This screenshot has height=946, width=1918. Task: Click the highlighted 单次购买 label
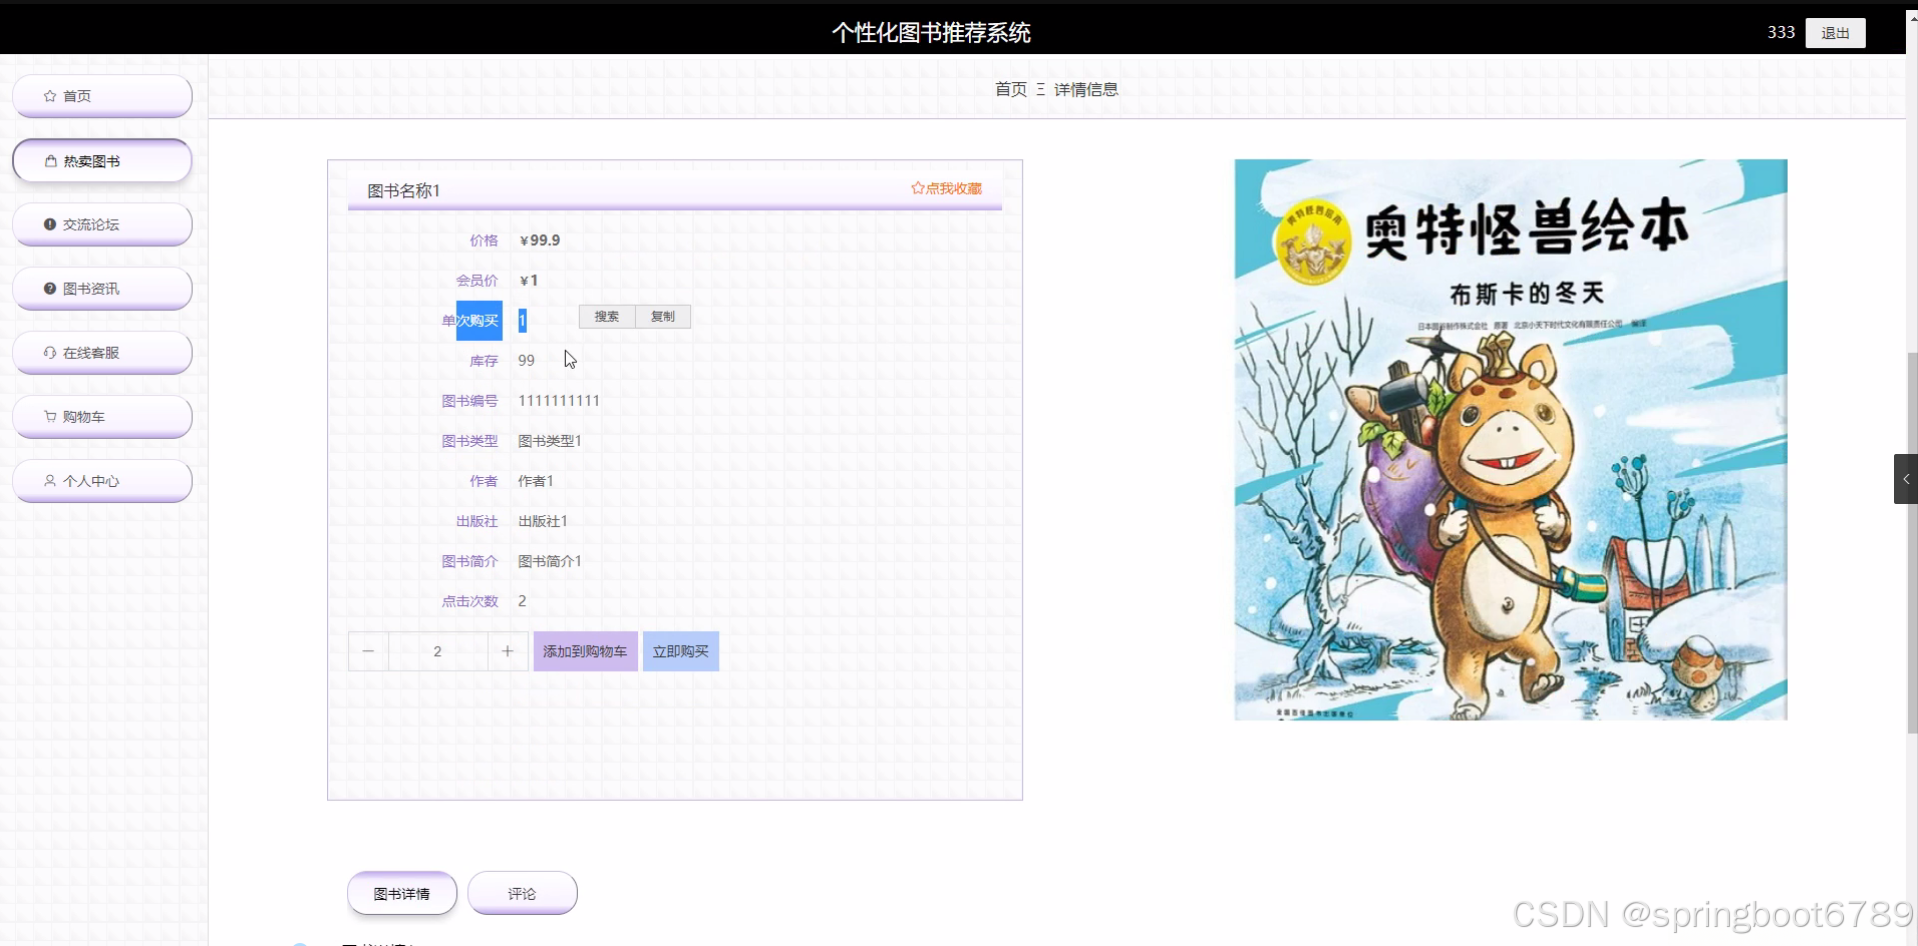tap(470, 320)
